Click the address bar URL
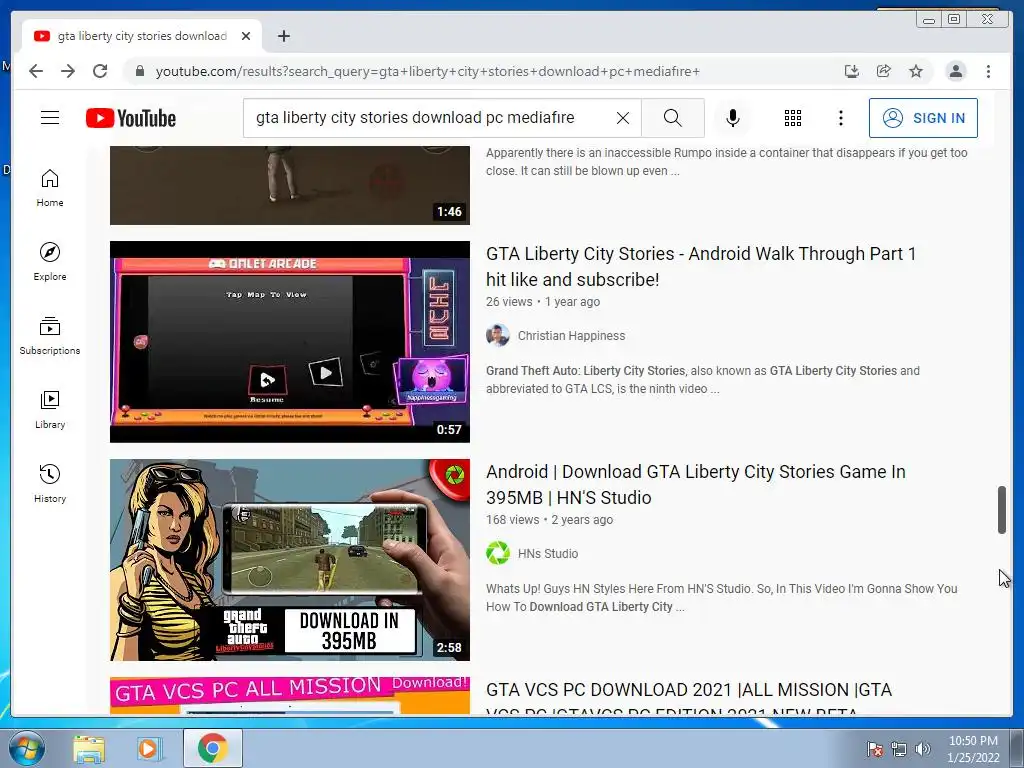The height and width of the screenshot is (768, 1024). 427,71
